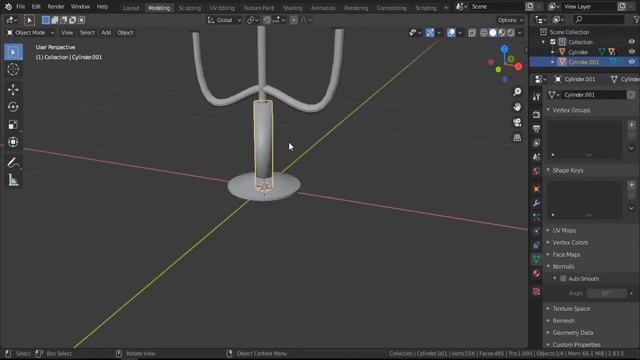This screenshot has height=360, width=640.
Task: Click the Blender logo menu icon
Action: (8, 7)
